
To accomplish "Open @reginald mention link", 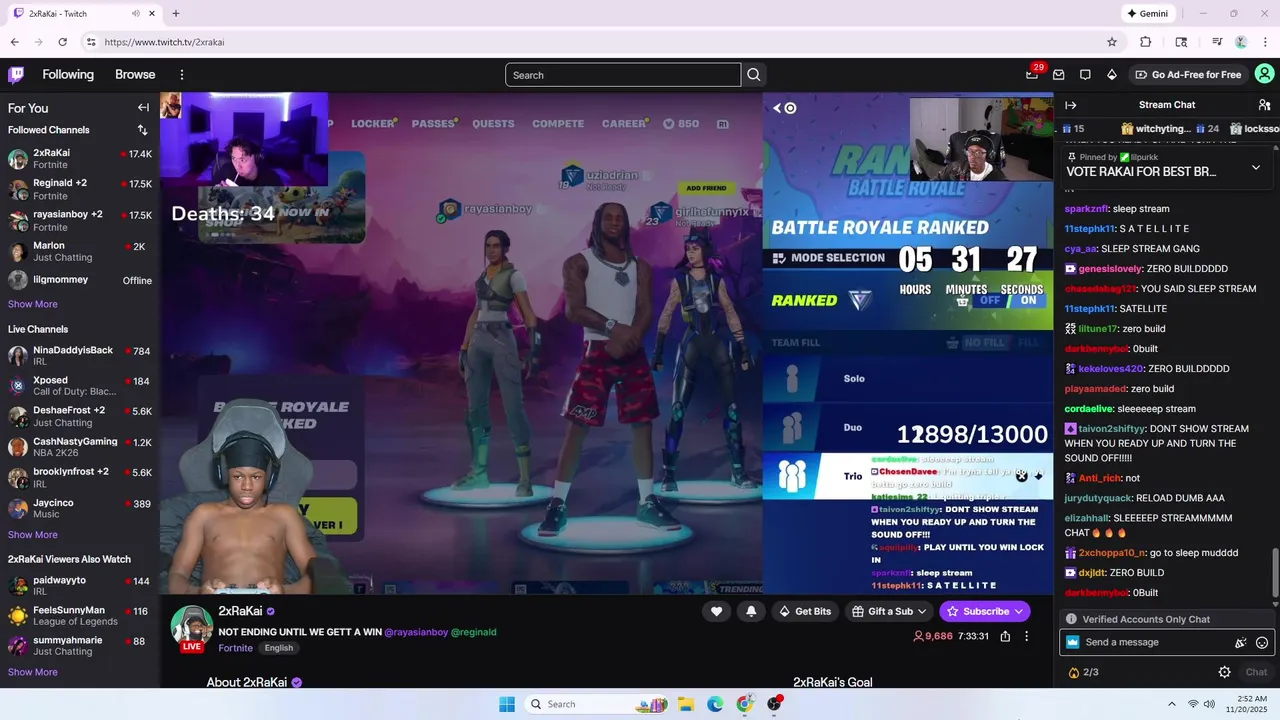I will point(474,632).
